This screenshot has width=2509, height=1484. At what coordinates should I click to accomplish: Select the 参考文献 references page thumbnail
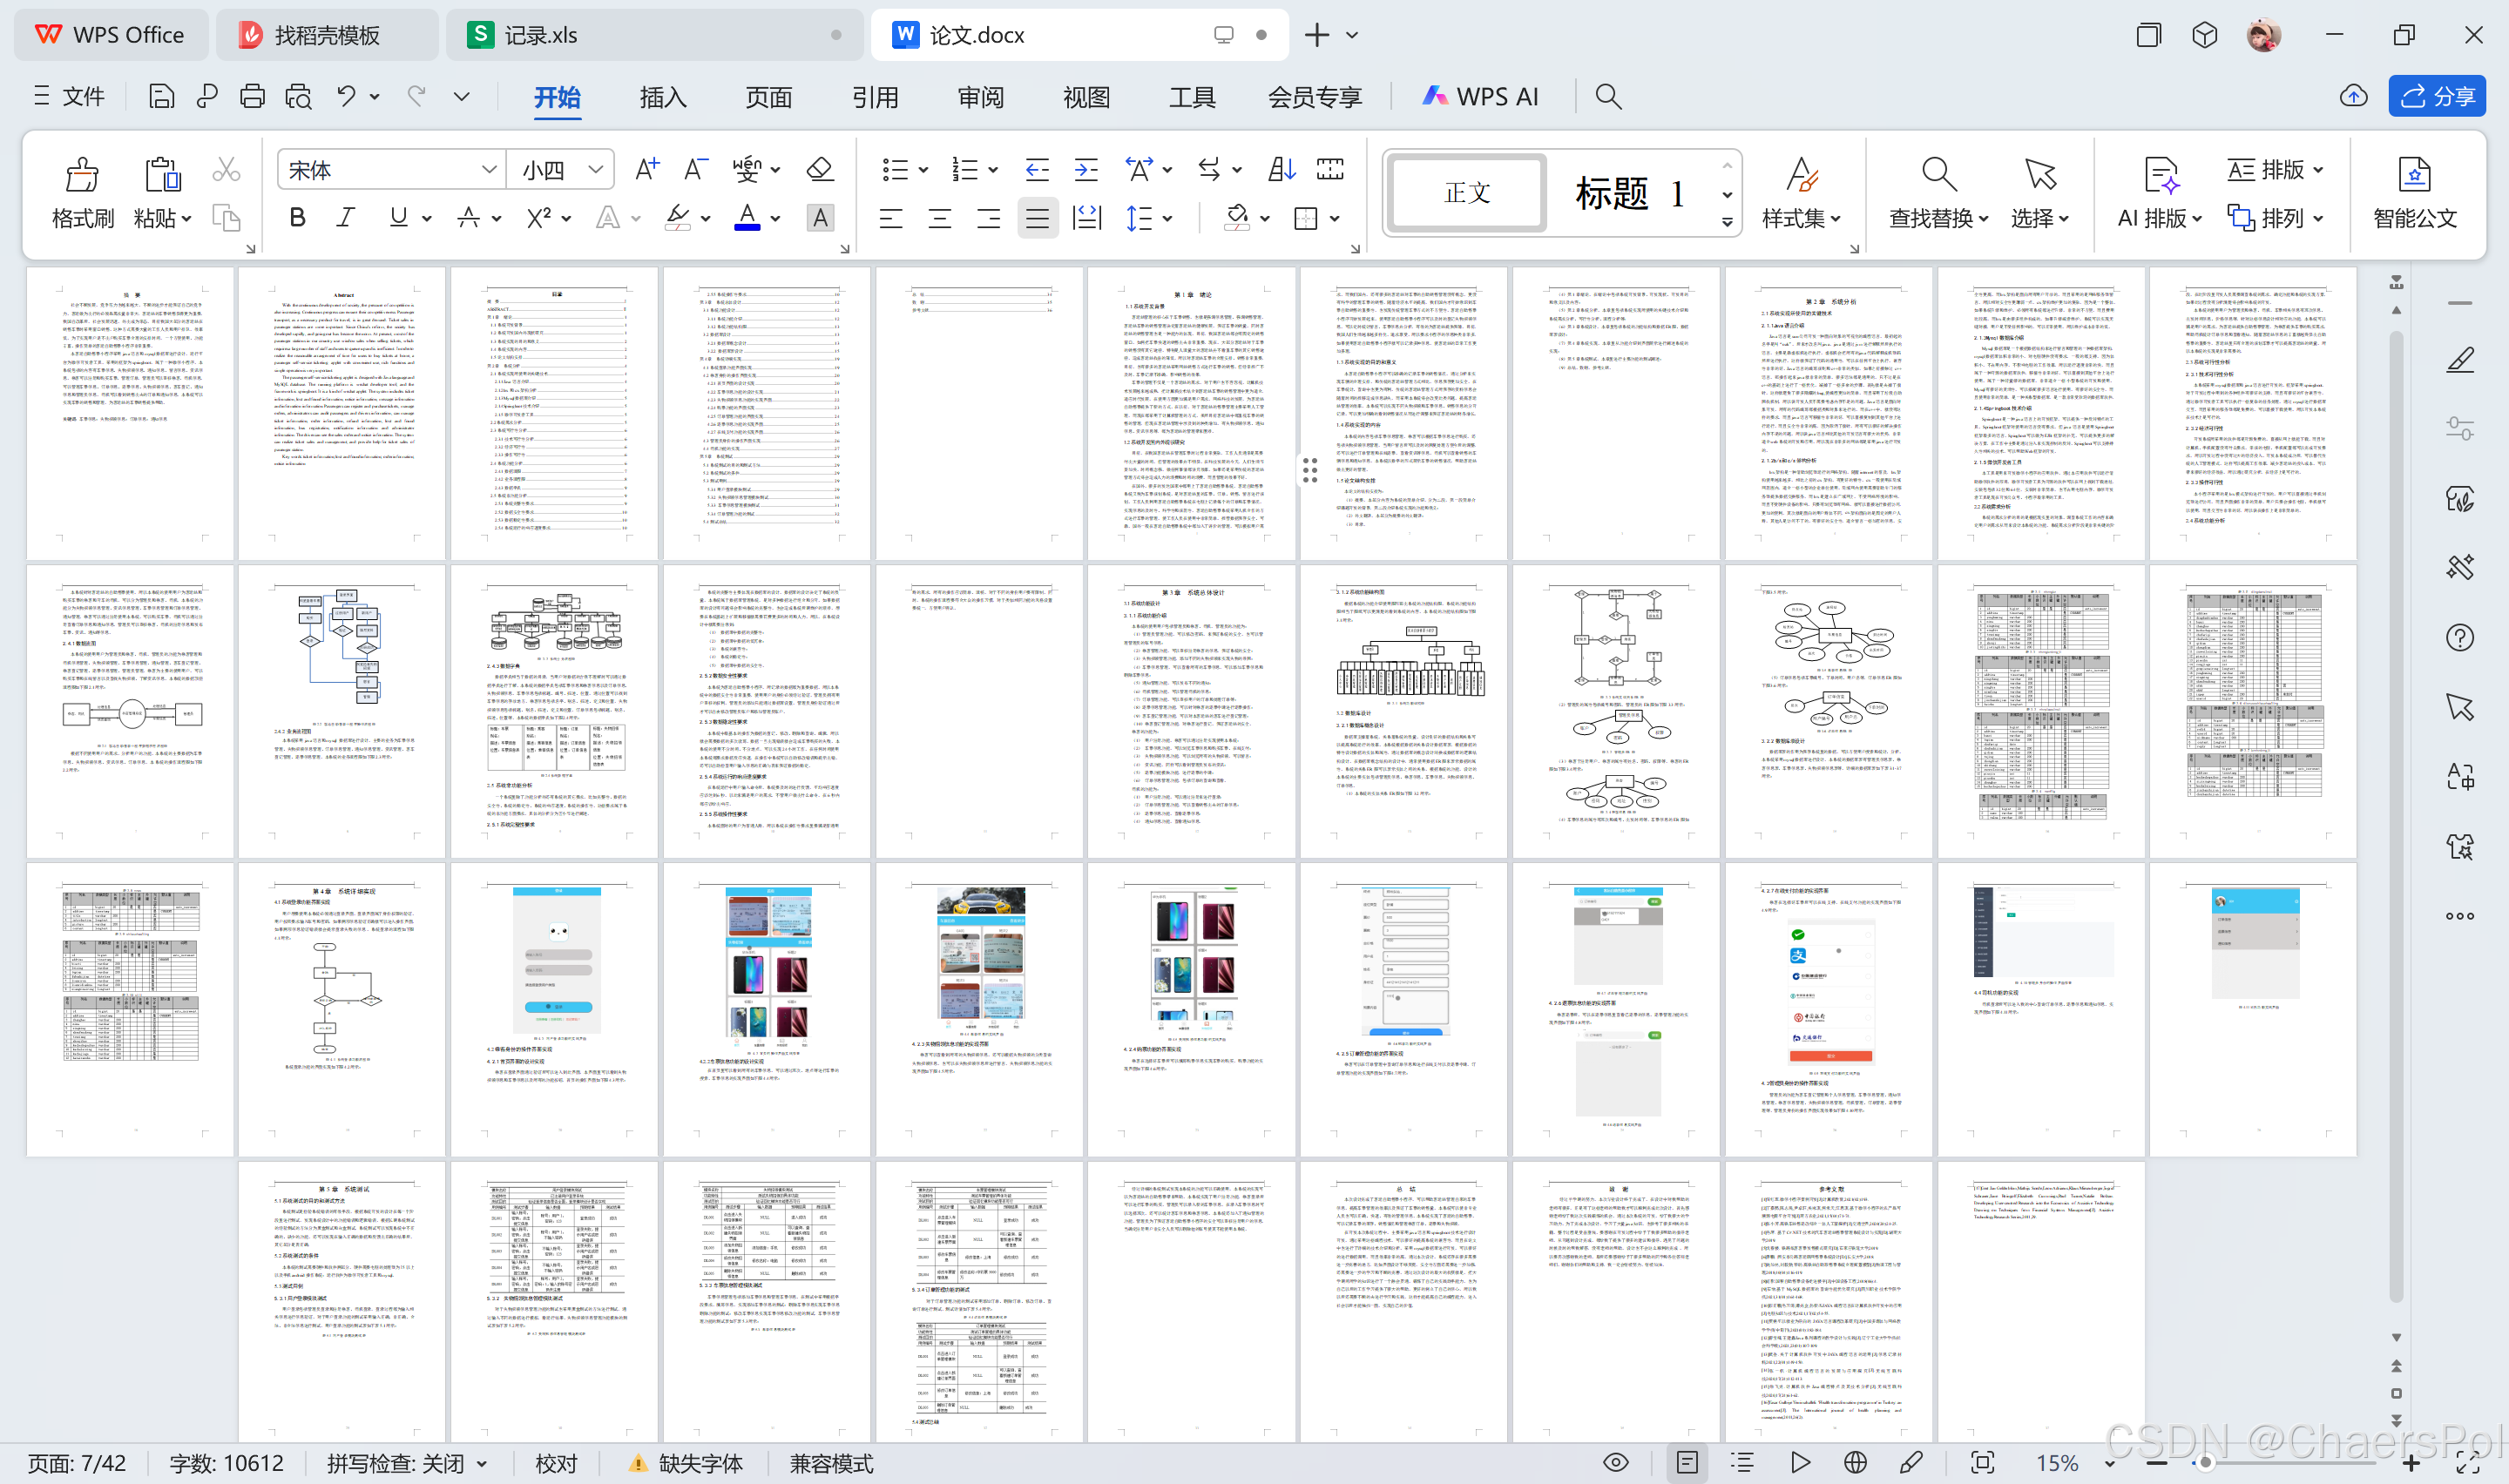[1829, 1301]
